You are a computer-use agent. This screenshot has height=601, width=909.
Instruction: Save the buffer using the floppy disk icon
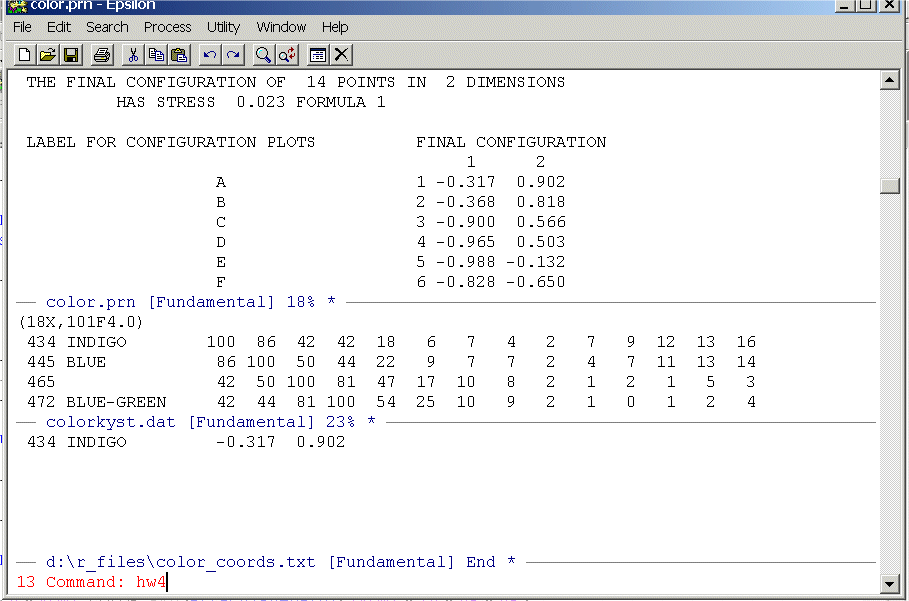71,54
